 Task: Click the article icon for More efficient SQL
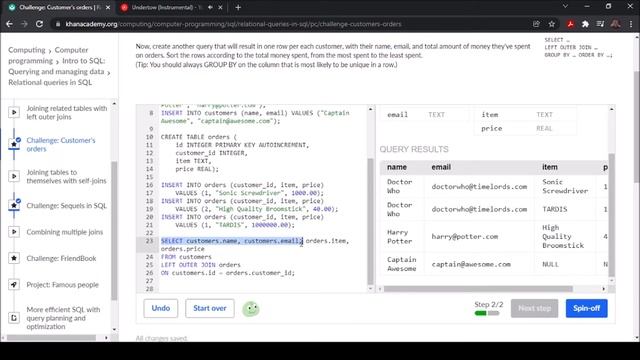[x=14, y=318]
